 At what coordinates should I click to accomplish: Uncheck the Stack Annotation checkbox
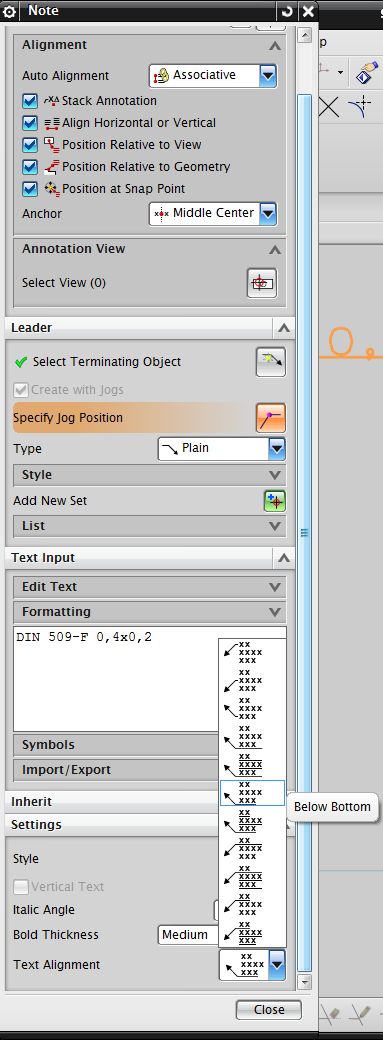[30, 101]
